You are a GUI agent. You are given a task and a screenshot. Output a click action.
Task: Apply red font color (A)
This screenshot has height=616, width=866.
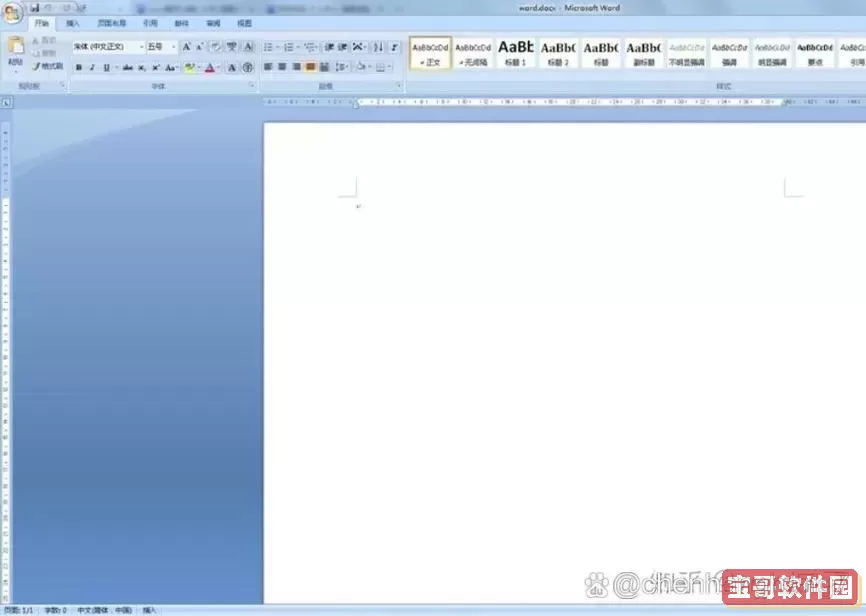(x=210, y=67)
